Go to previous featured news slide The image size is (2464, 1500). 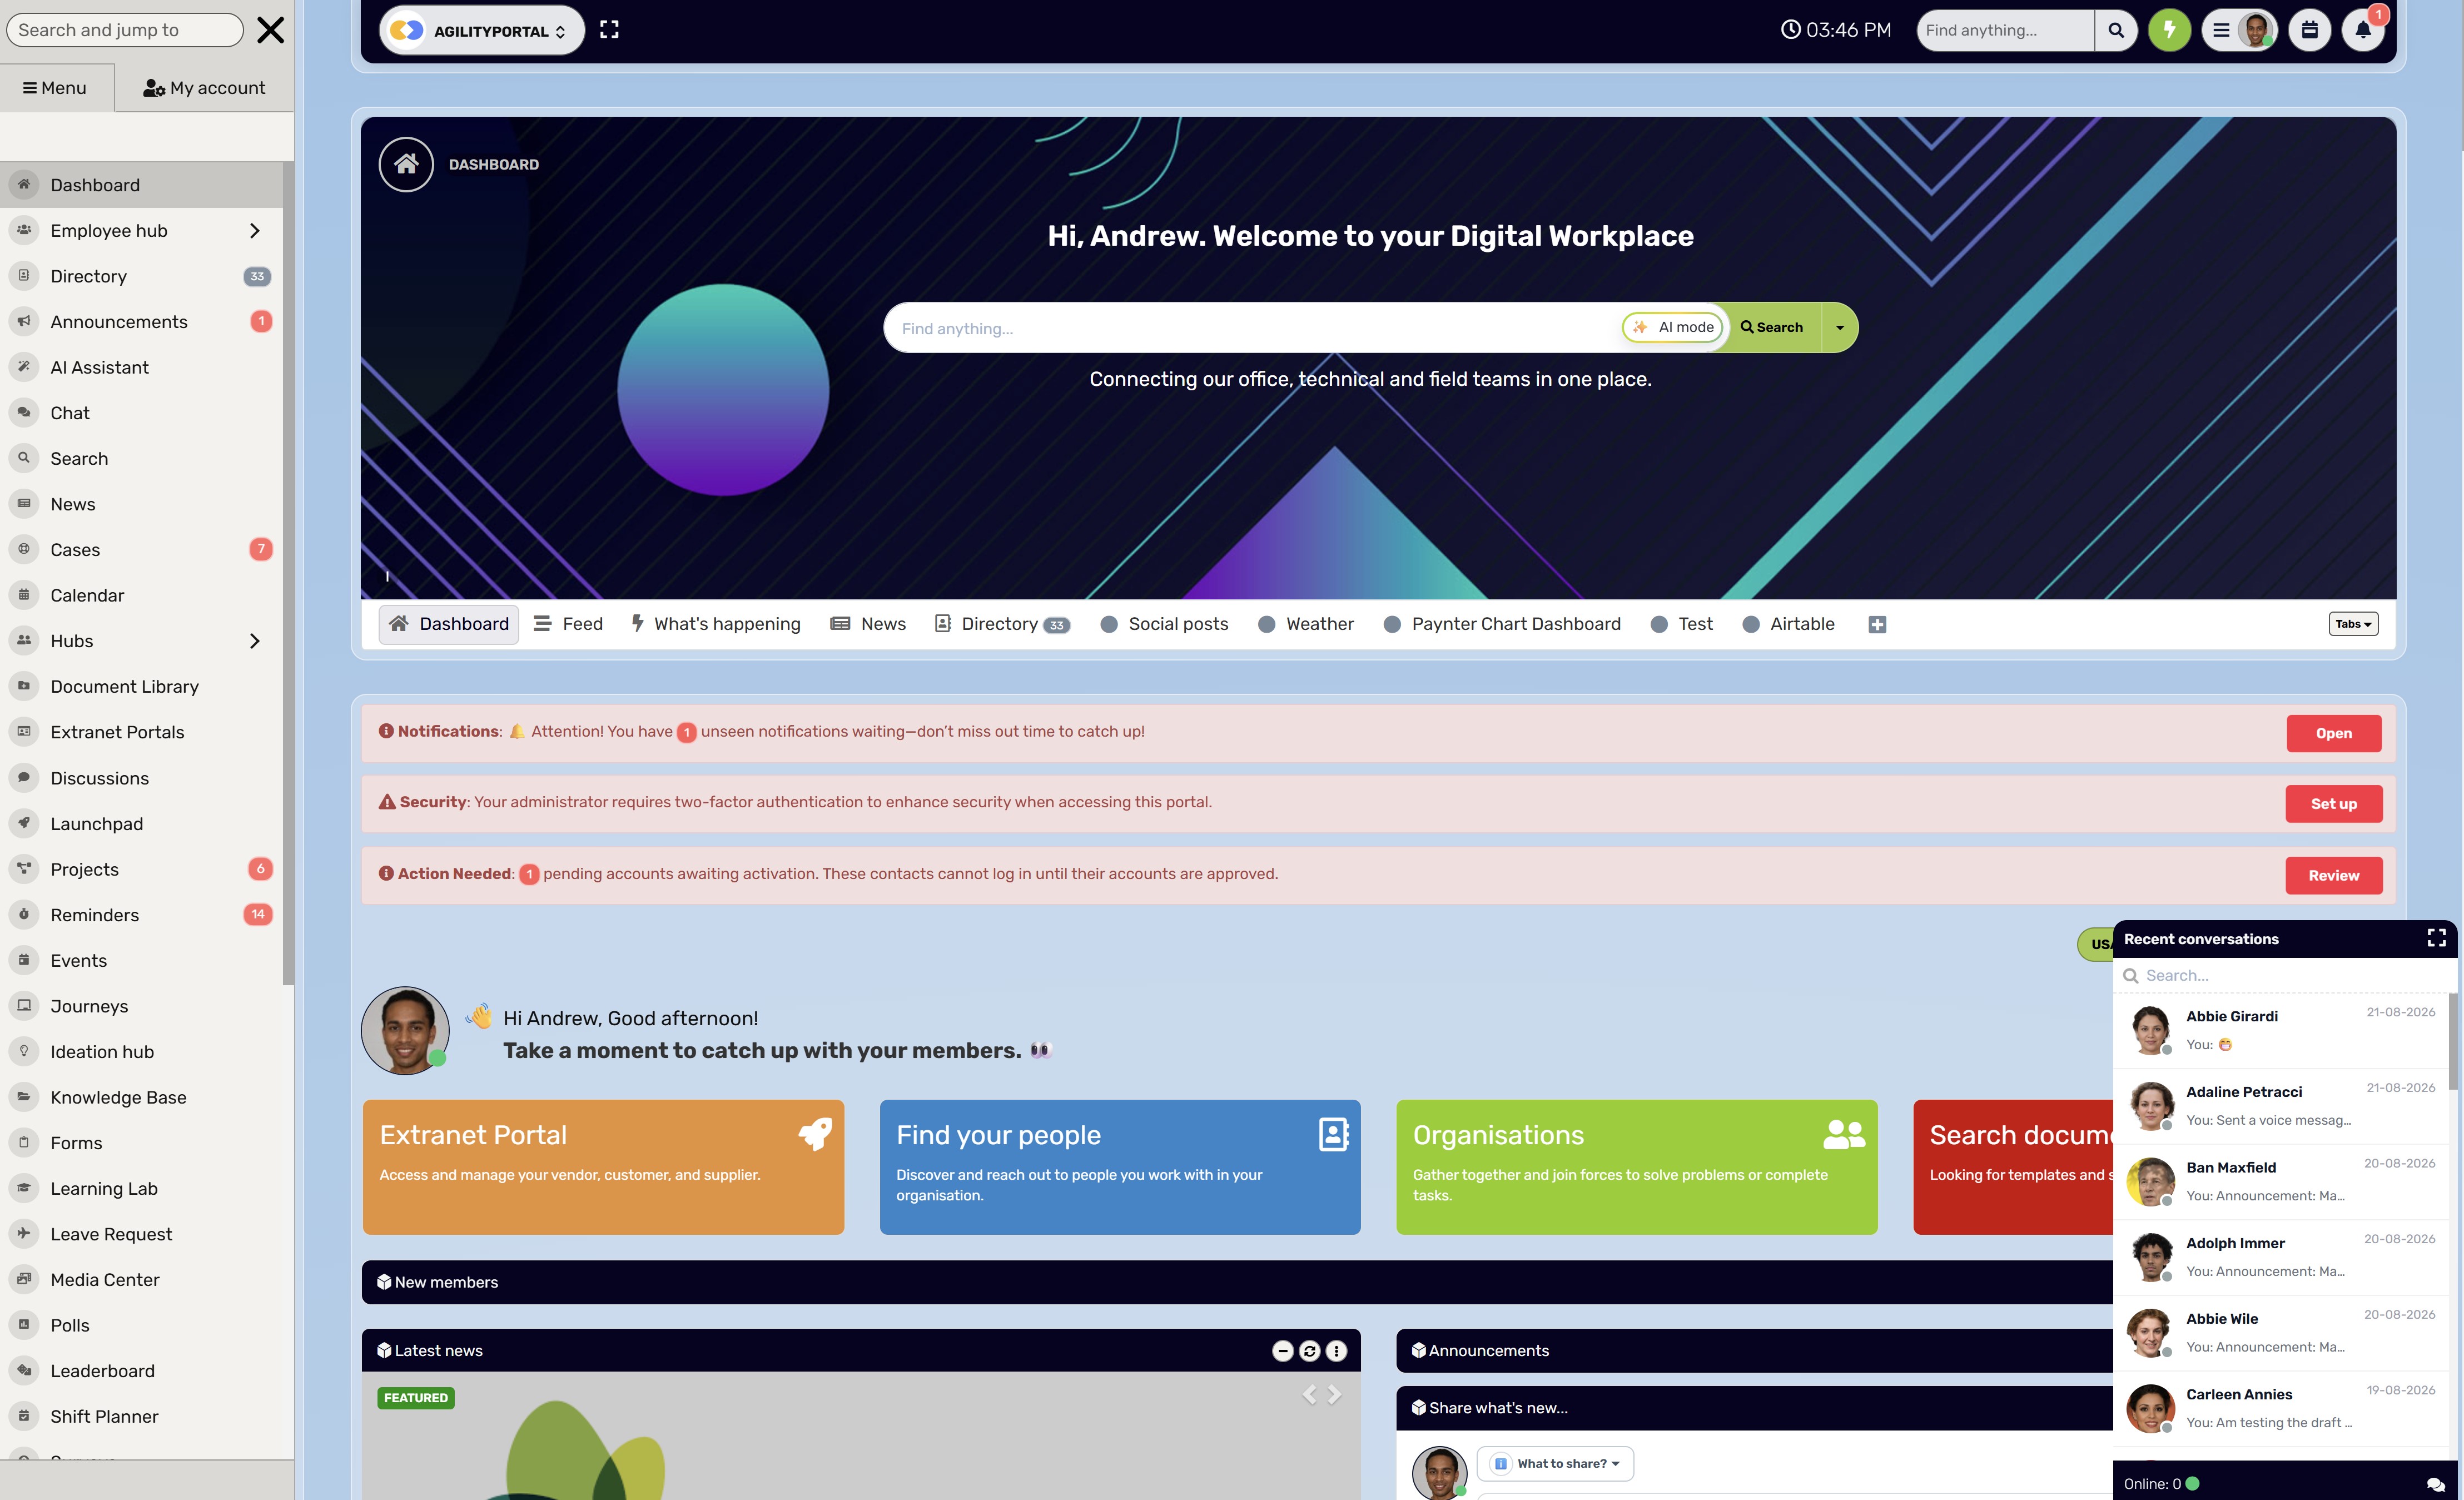click(x=1309, y=1395)
